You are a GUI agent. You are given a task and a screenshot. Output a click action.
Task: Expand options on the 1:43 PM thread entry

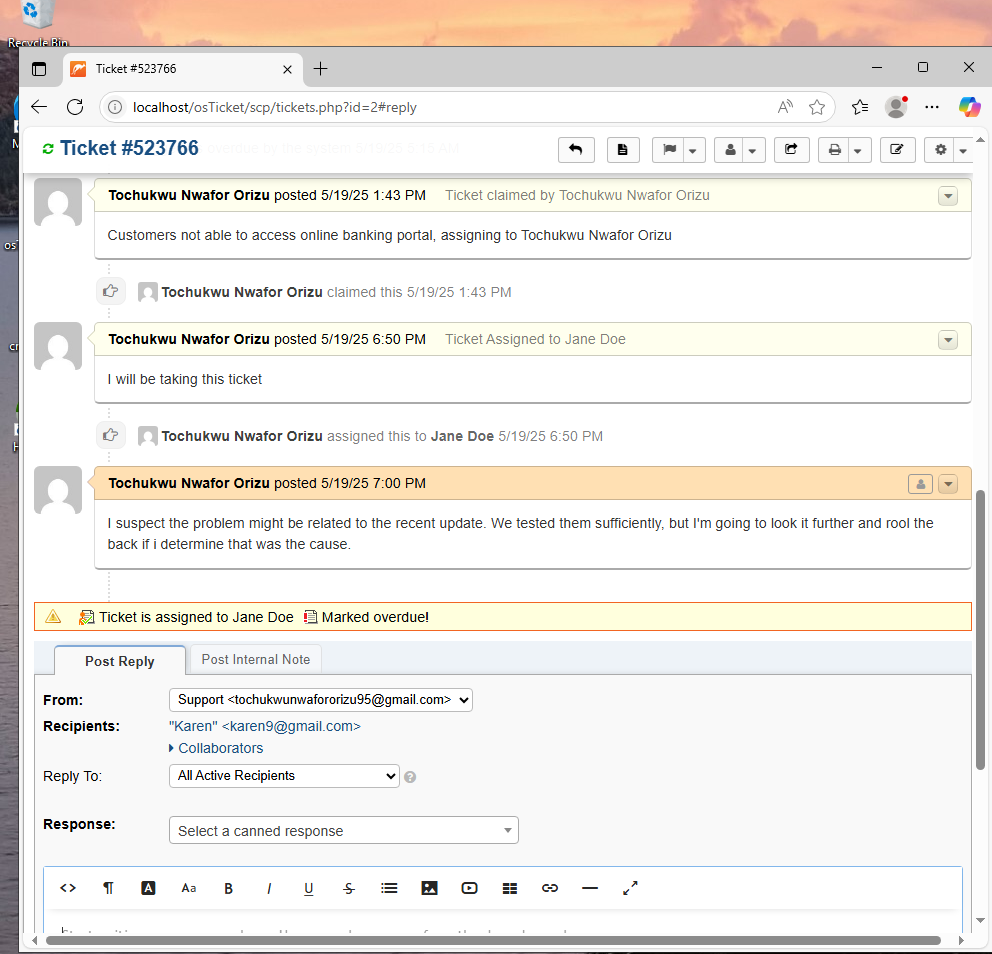point(948,196)
